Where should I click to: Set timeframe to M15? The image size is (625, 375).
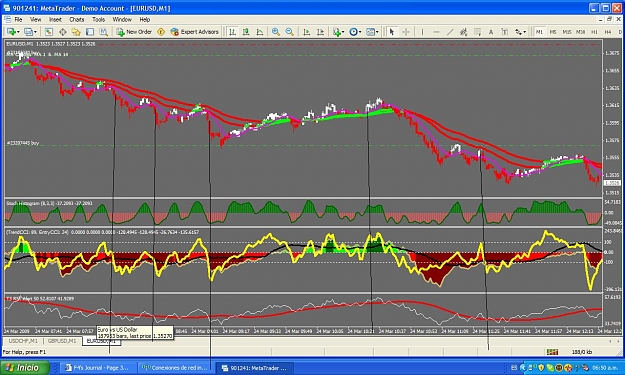(567, 32)
